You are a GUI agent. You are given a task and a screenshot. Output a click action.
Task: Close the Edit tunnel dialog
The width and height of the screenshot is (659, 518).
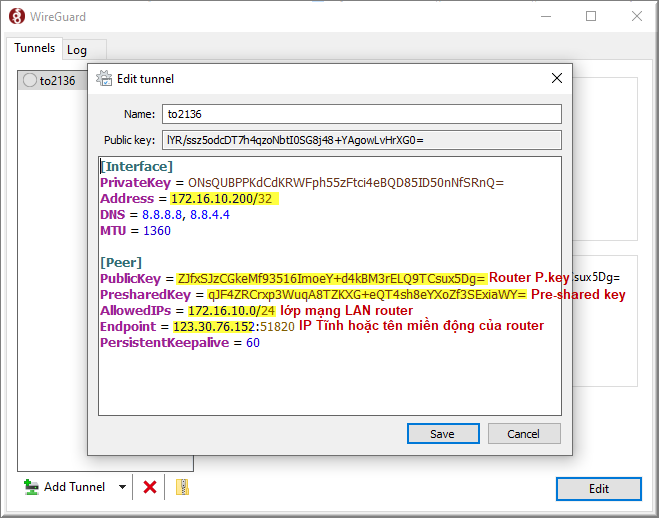[x=557, y=78]
